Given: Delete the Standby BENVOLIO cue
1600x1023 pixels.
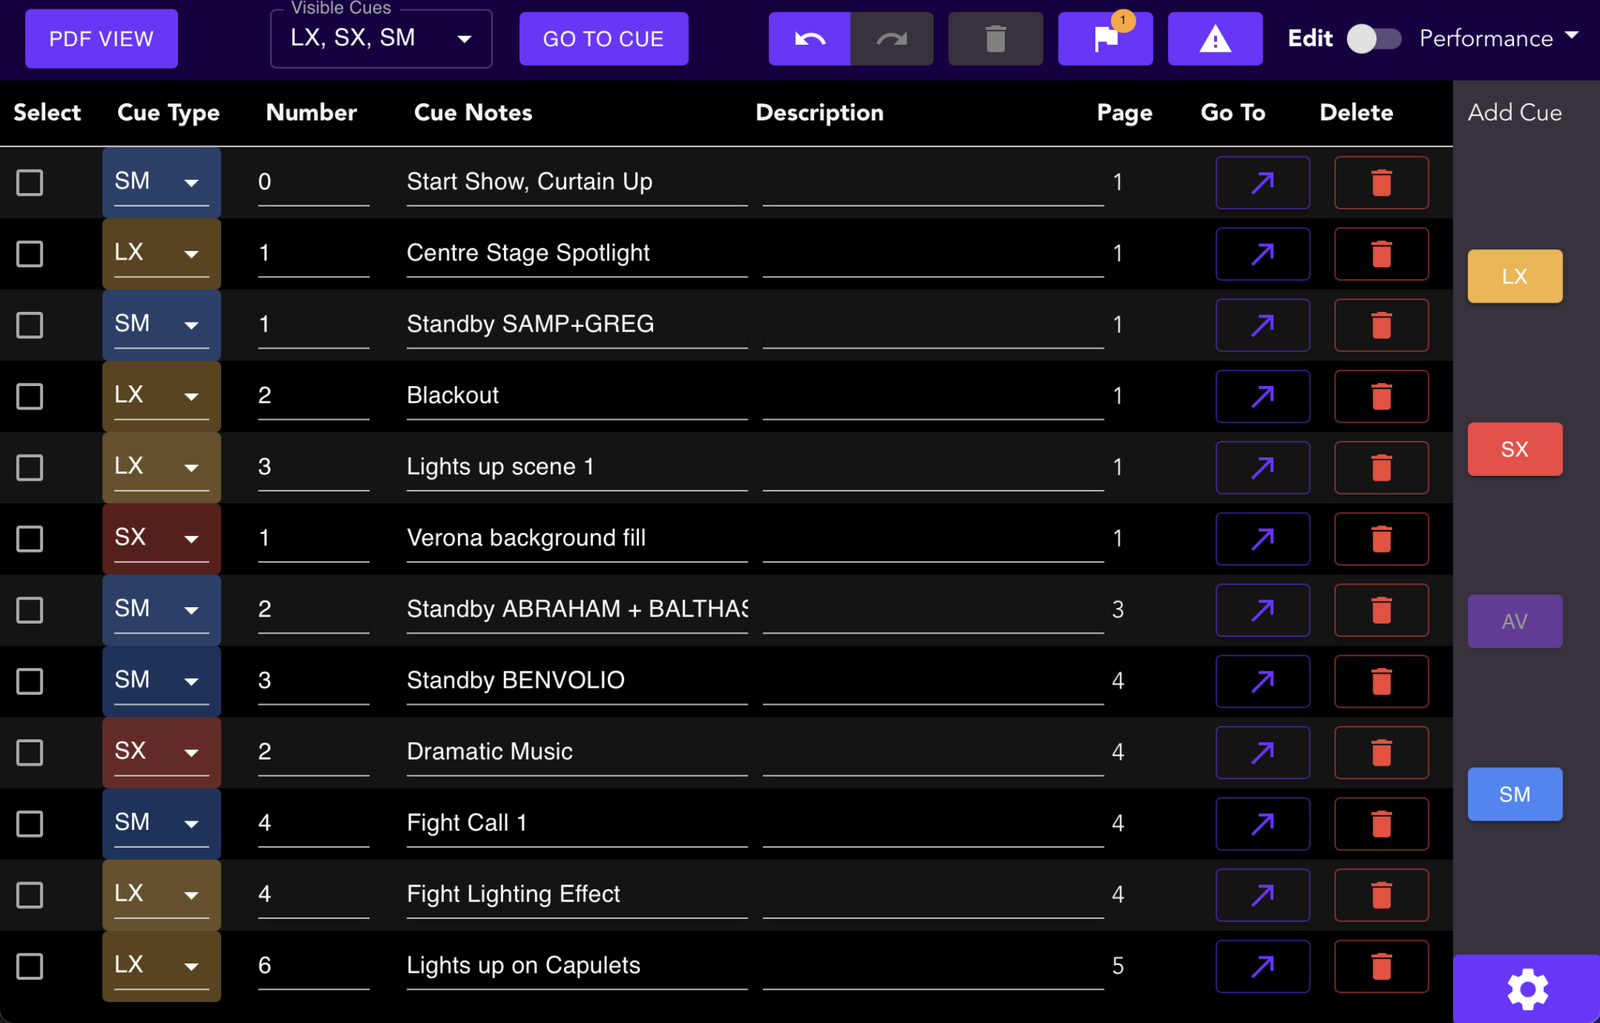Looking at the screenshot, I should coord(1381,681).
